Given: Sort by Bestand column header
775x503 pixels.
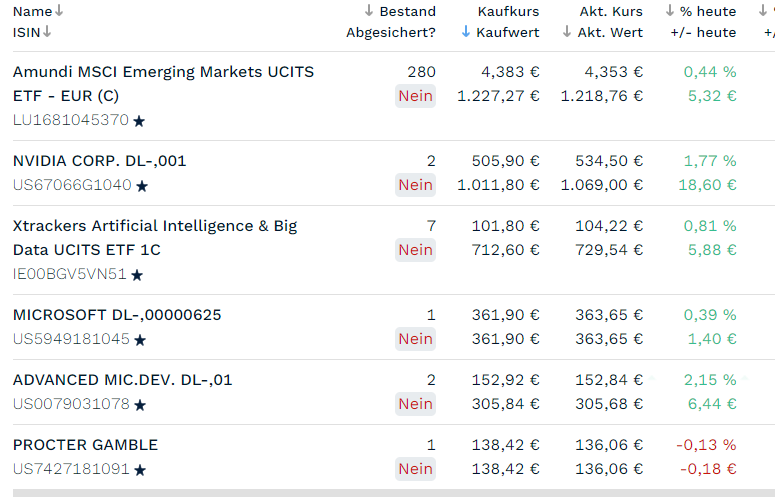Looking at the screenshot, I should [400, 11].
